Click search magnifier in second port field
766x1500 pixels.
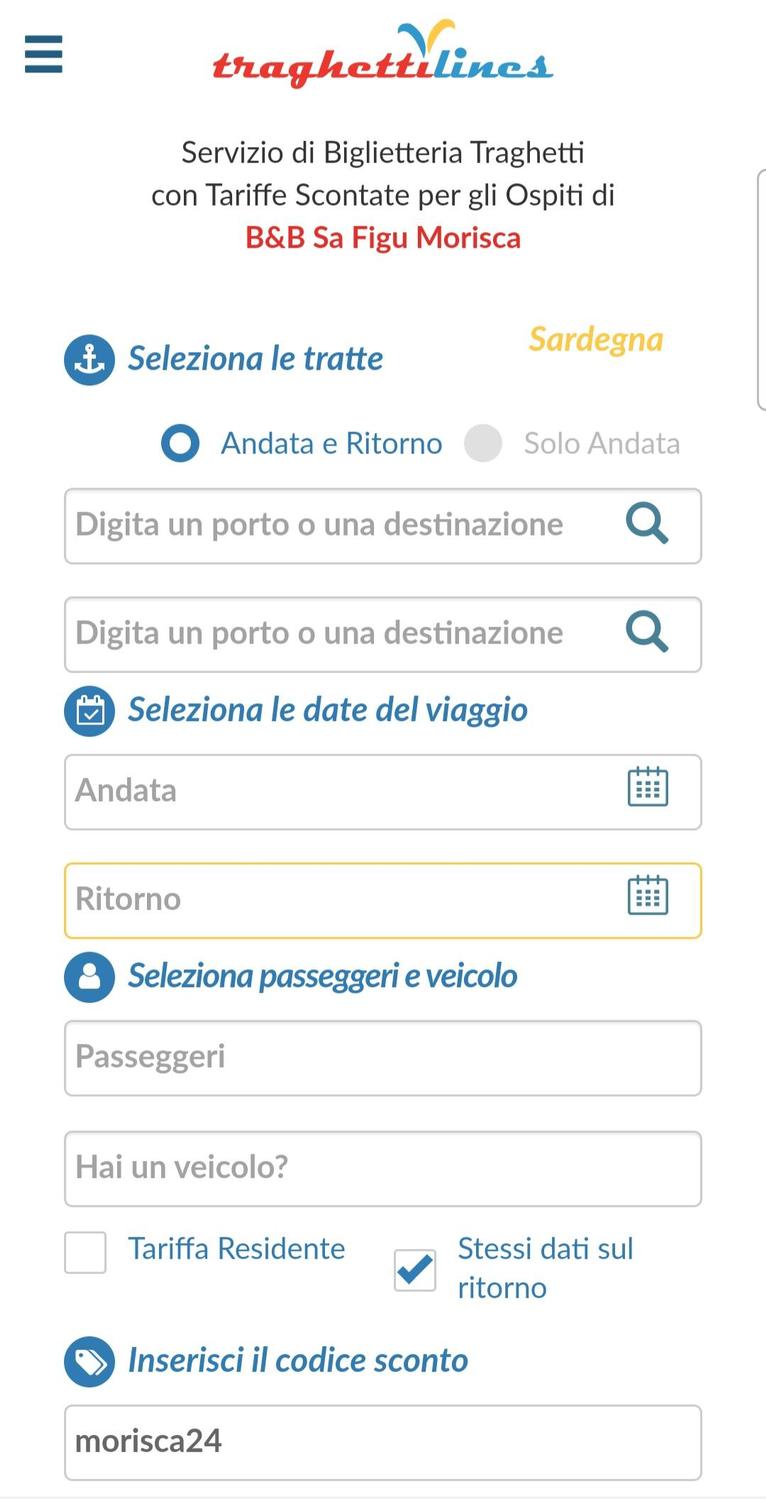pyautogui.click(x=647, y=632)
